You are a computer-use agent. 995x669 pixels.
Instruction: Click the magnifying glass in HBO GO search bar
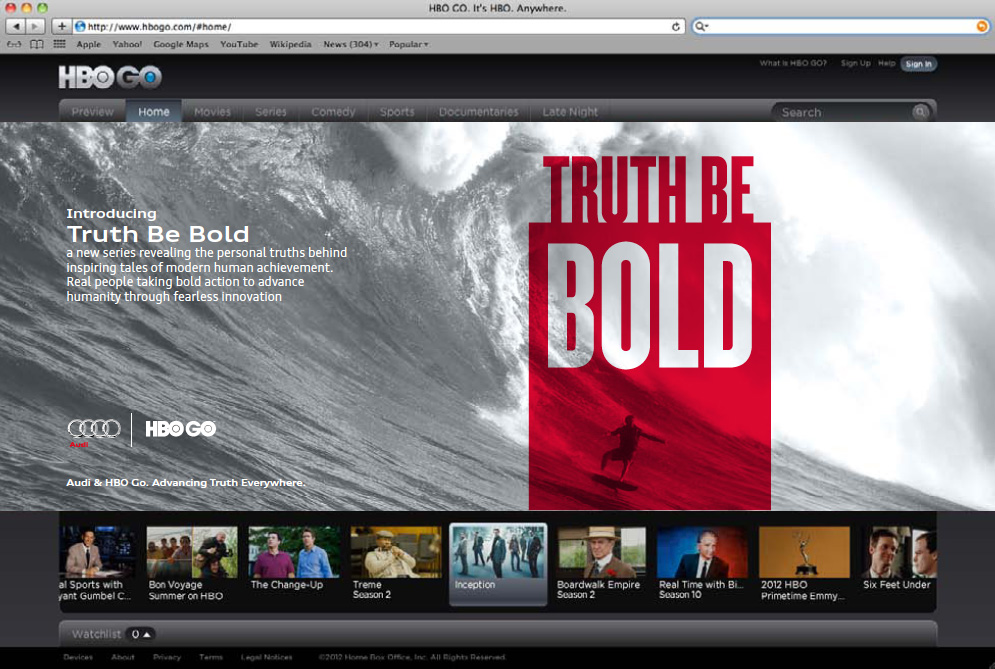[x=920, y=112]
